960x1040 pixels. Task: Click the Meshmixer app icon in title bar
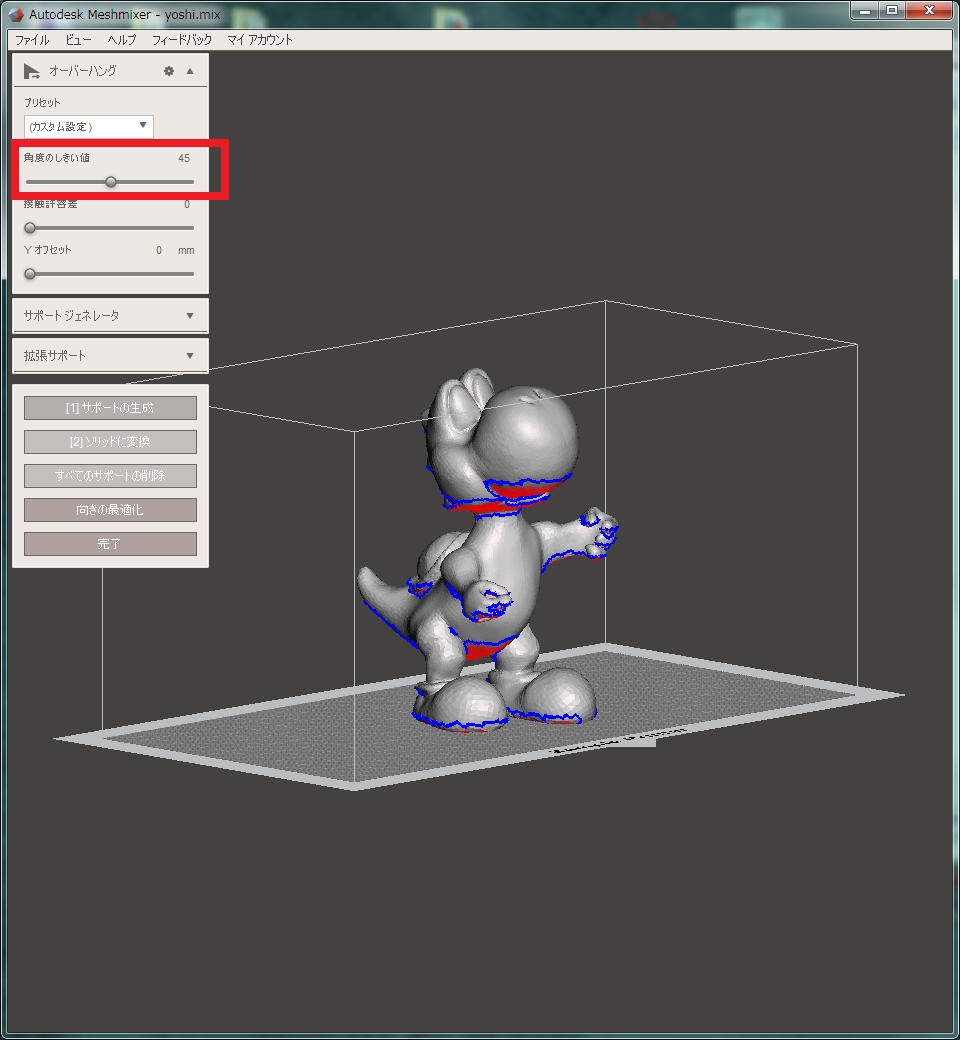point(16,13)
